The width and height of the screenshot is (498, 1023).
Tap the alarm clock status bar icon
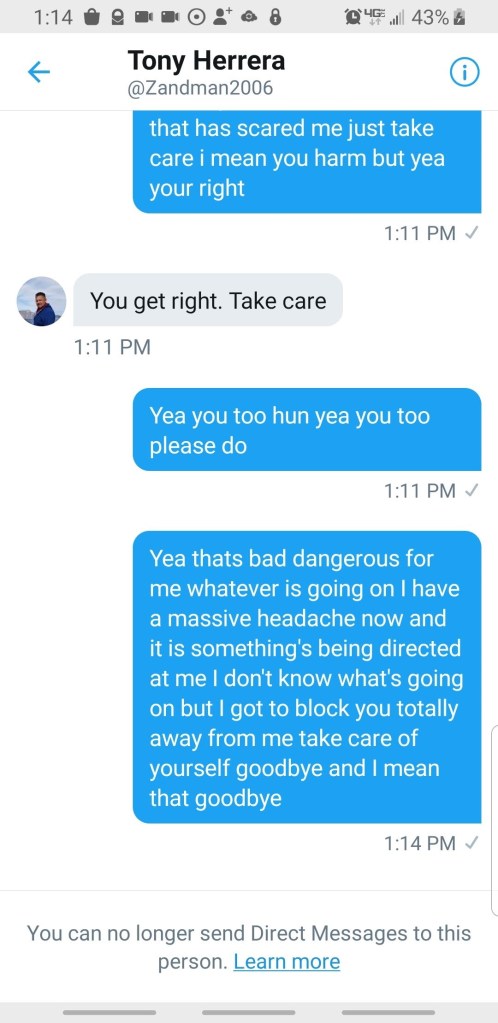tap(354, 18)
